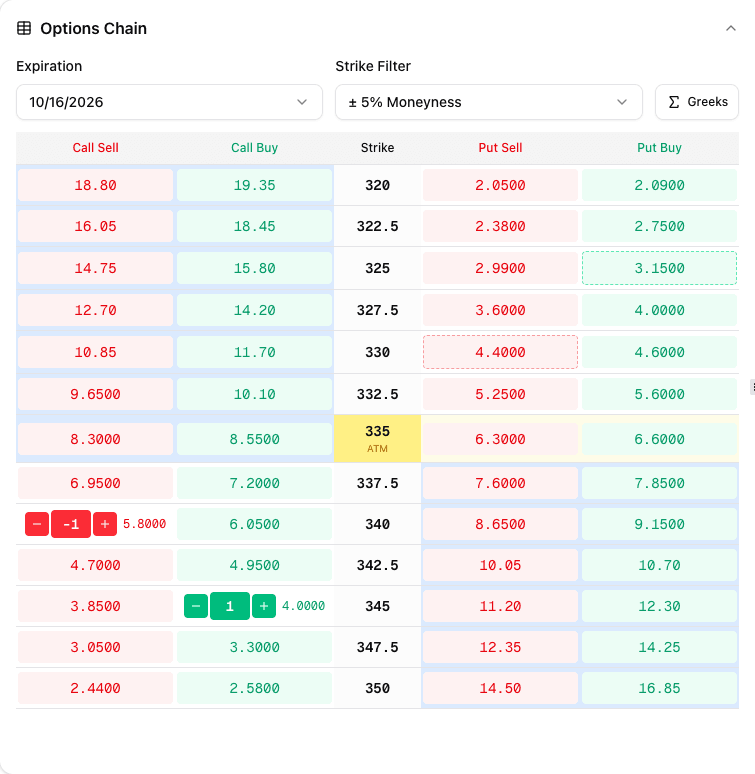The image size is (755, 774).
Task: Select Put Buy 4.6000 at strike 330
Action: point(659,352)
